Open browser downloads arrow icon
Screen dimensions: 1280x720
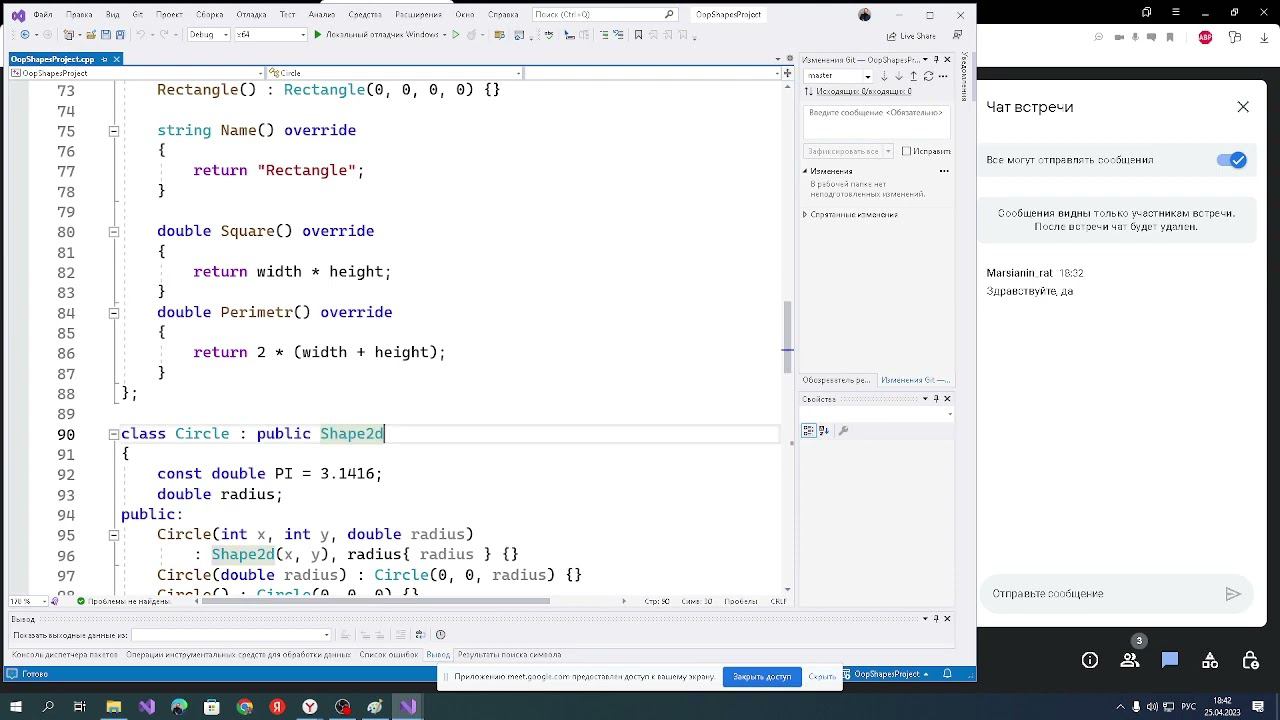pos(1262,37)
